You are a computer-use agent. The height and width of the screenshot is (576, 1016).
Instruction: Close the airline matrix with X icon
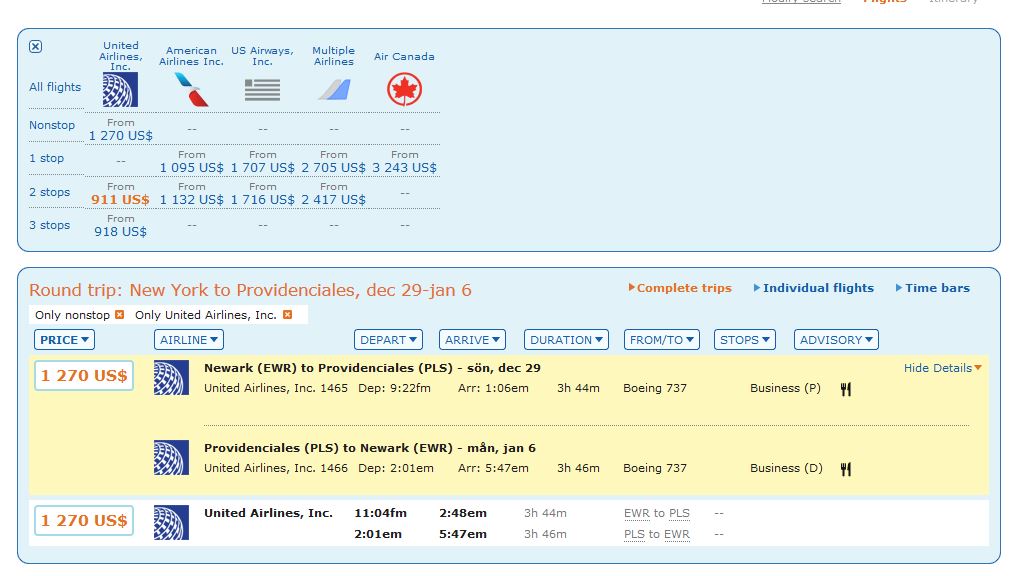point(36,47)
